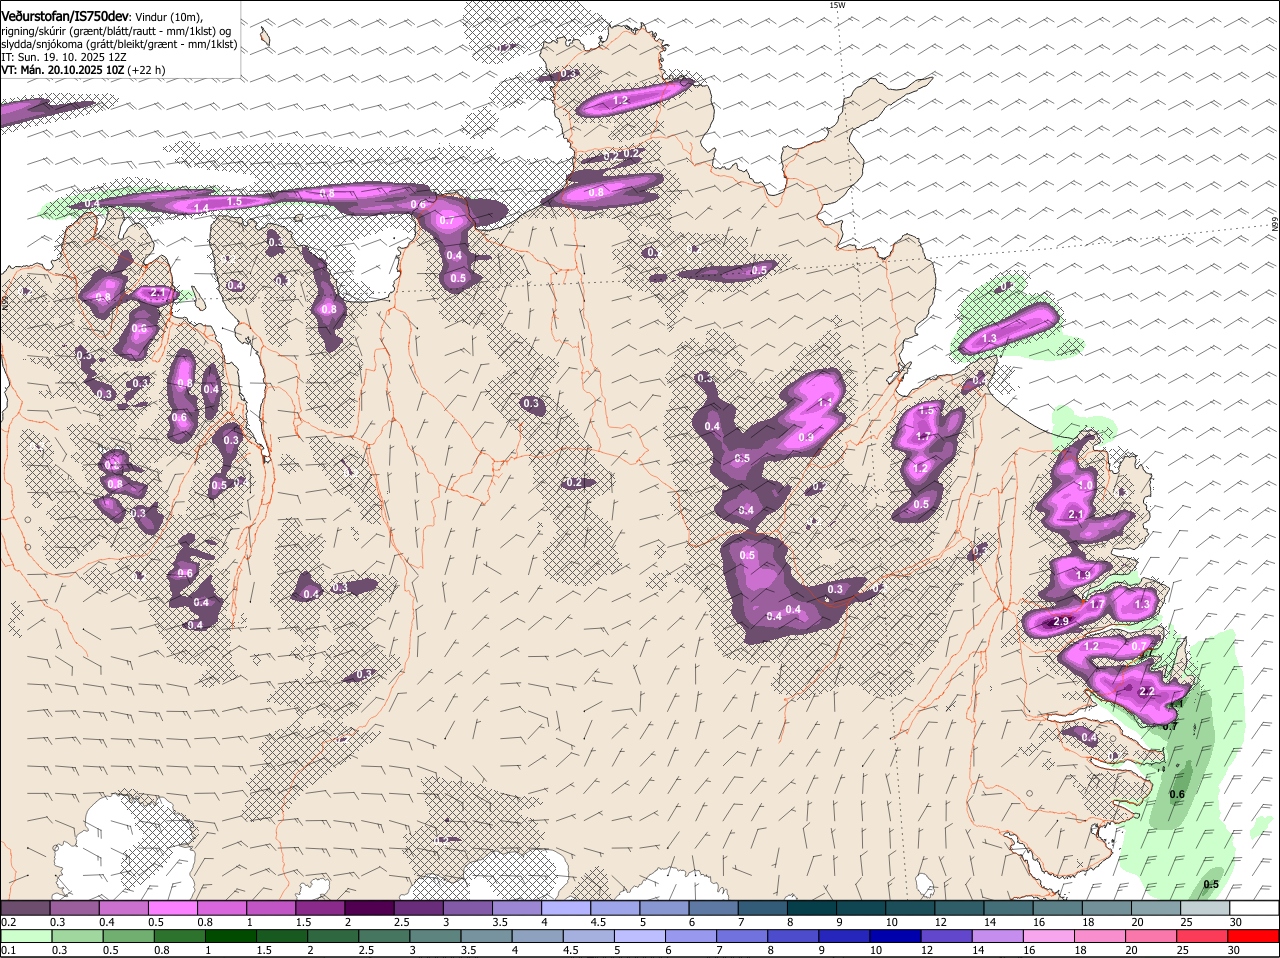
Task: Pick the rain-scale swatch above the 2.5 label
Action: coord(384,936)
